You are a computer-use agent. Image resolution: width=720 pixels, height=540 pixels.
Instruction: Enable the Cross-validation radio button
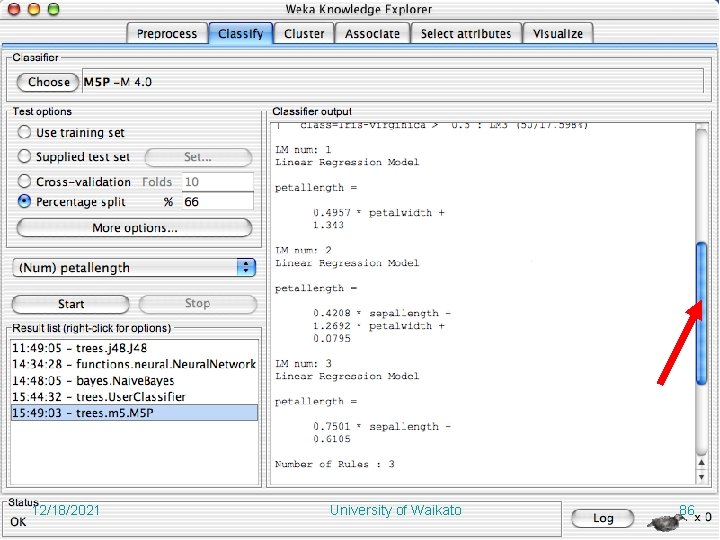[x=24, y=181]
